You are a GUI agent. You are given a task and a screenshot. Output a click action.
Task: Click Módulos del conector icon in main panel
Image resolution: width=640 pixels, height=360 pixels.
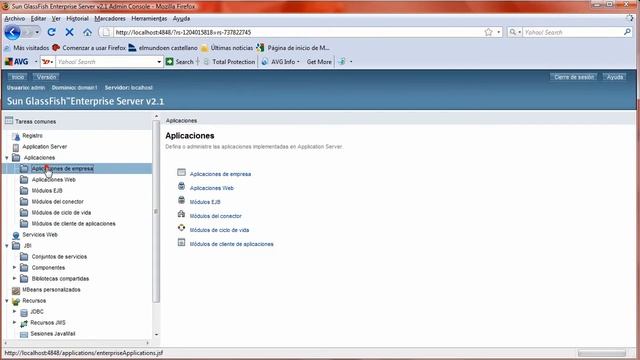(181, 214)
